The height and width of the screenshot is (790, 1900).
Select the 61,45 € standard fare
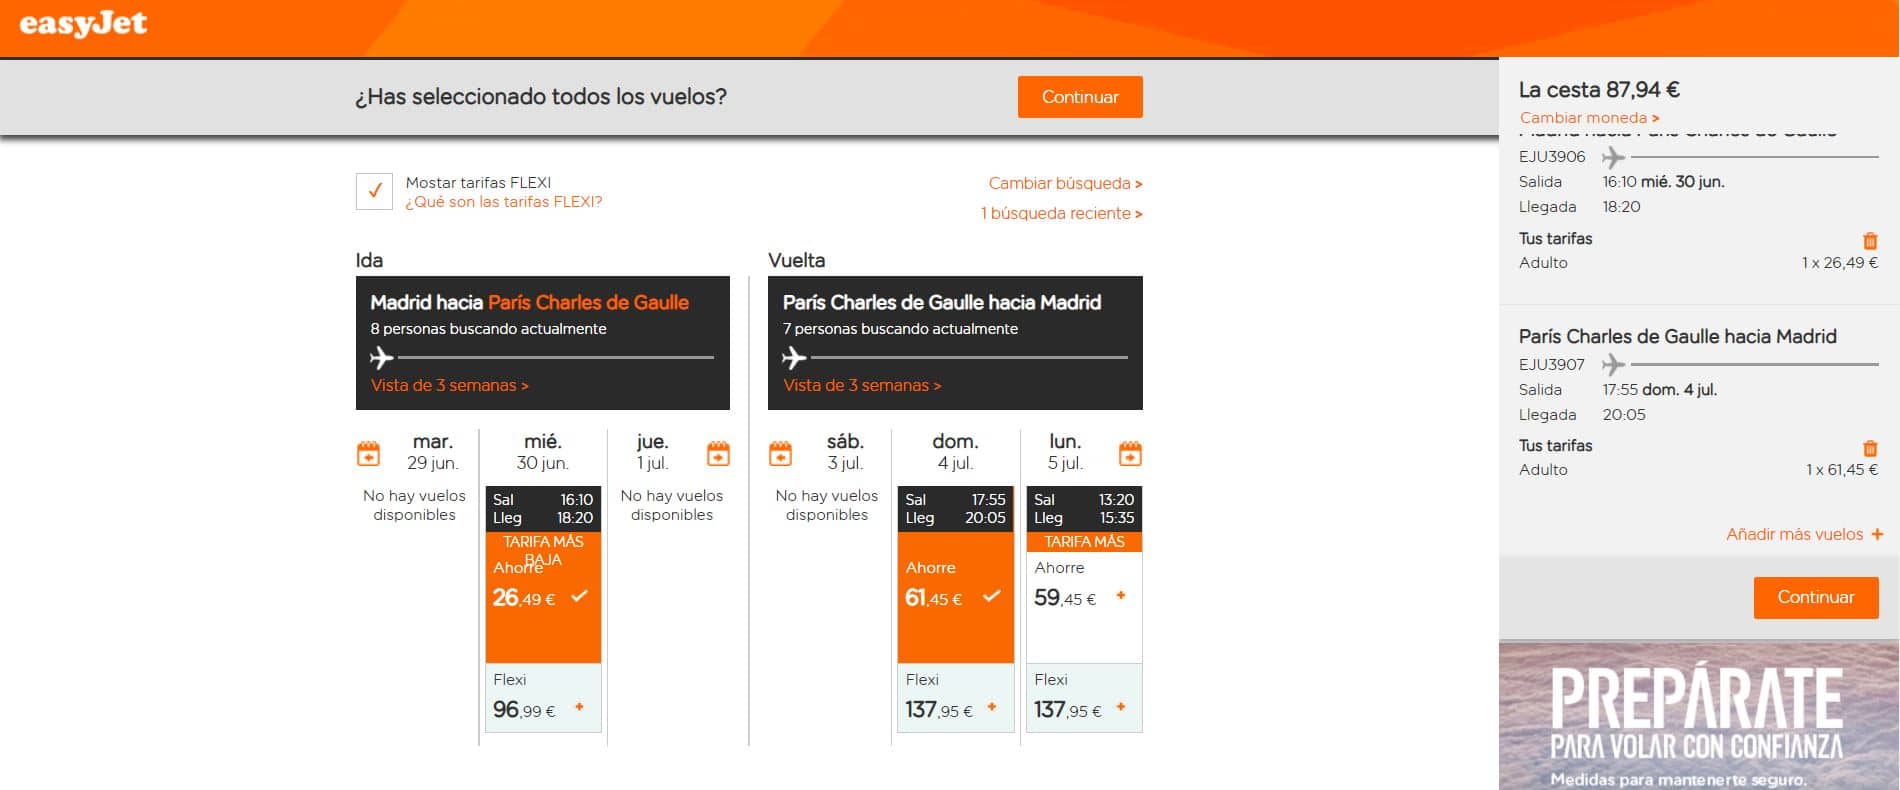955,597
